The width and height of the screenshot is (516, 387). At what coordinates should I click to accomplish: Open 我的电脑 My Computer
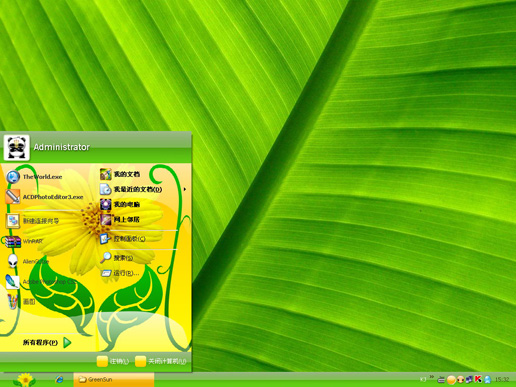[x=120, y=204]
